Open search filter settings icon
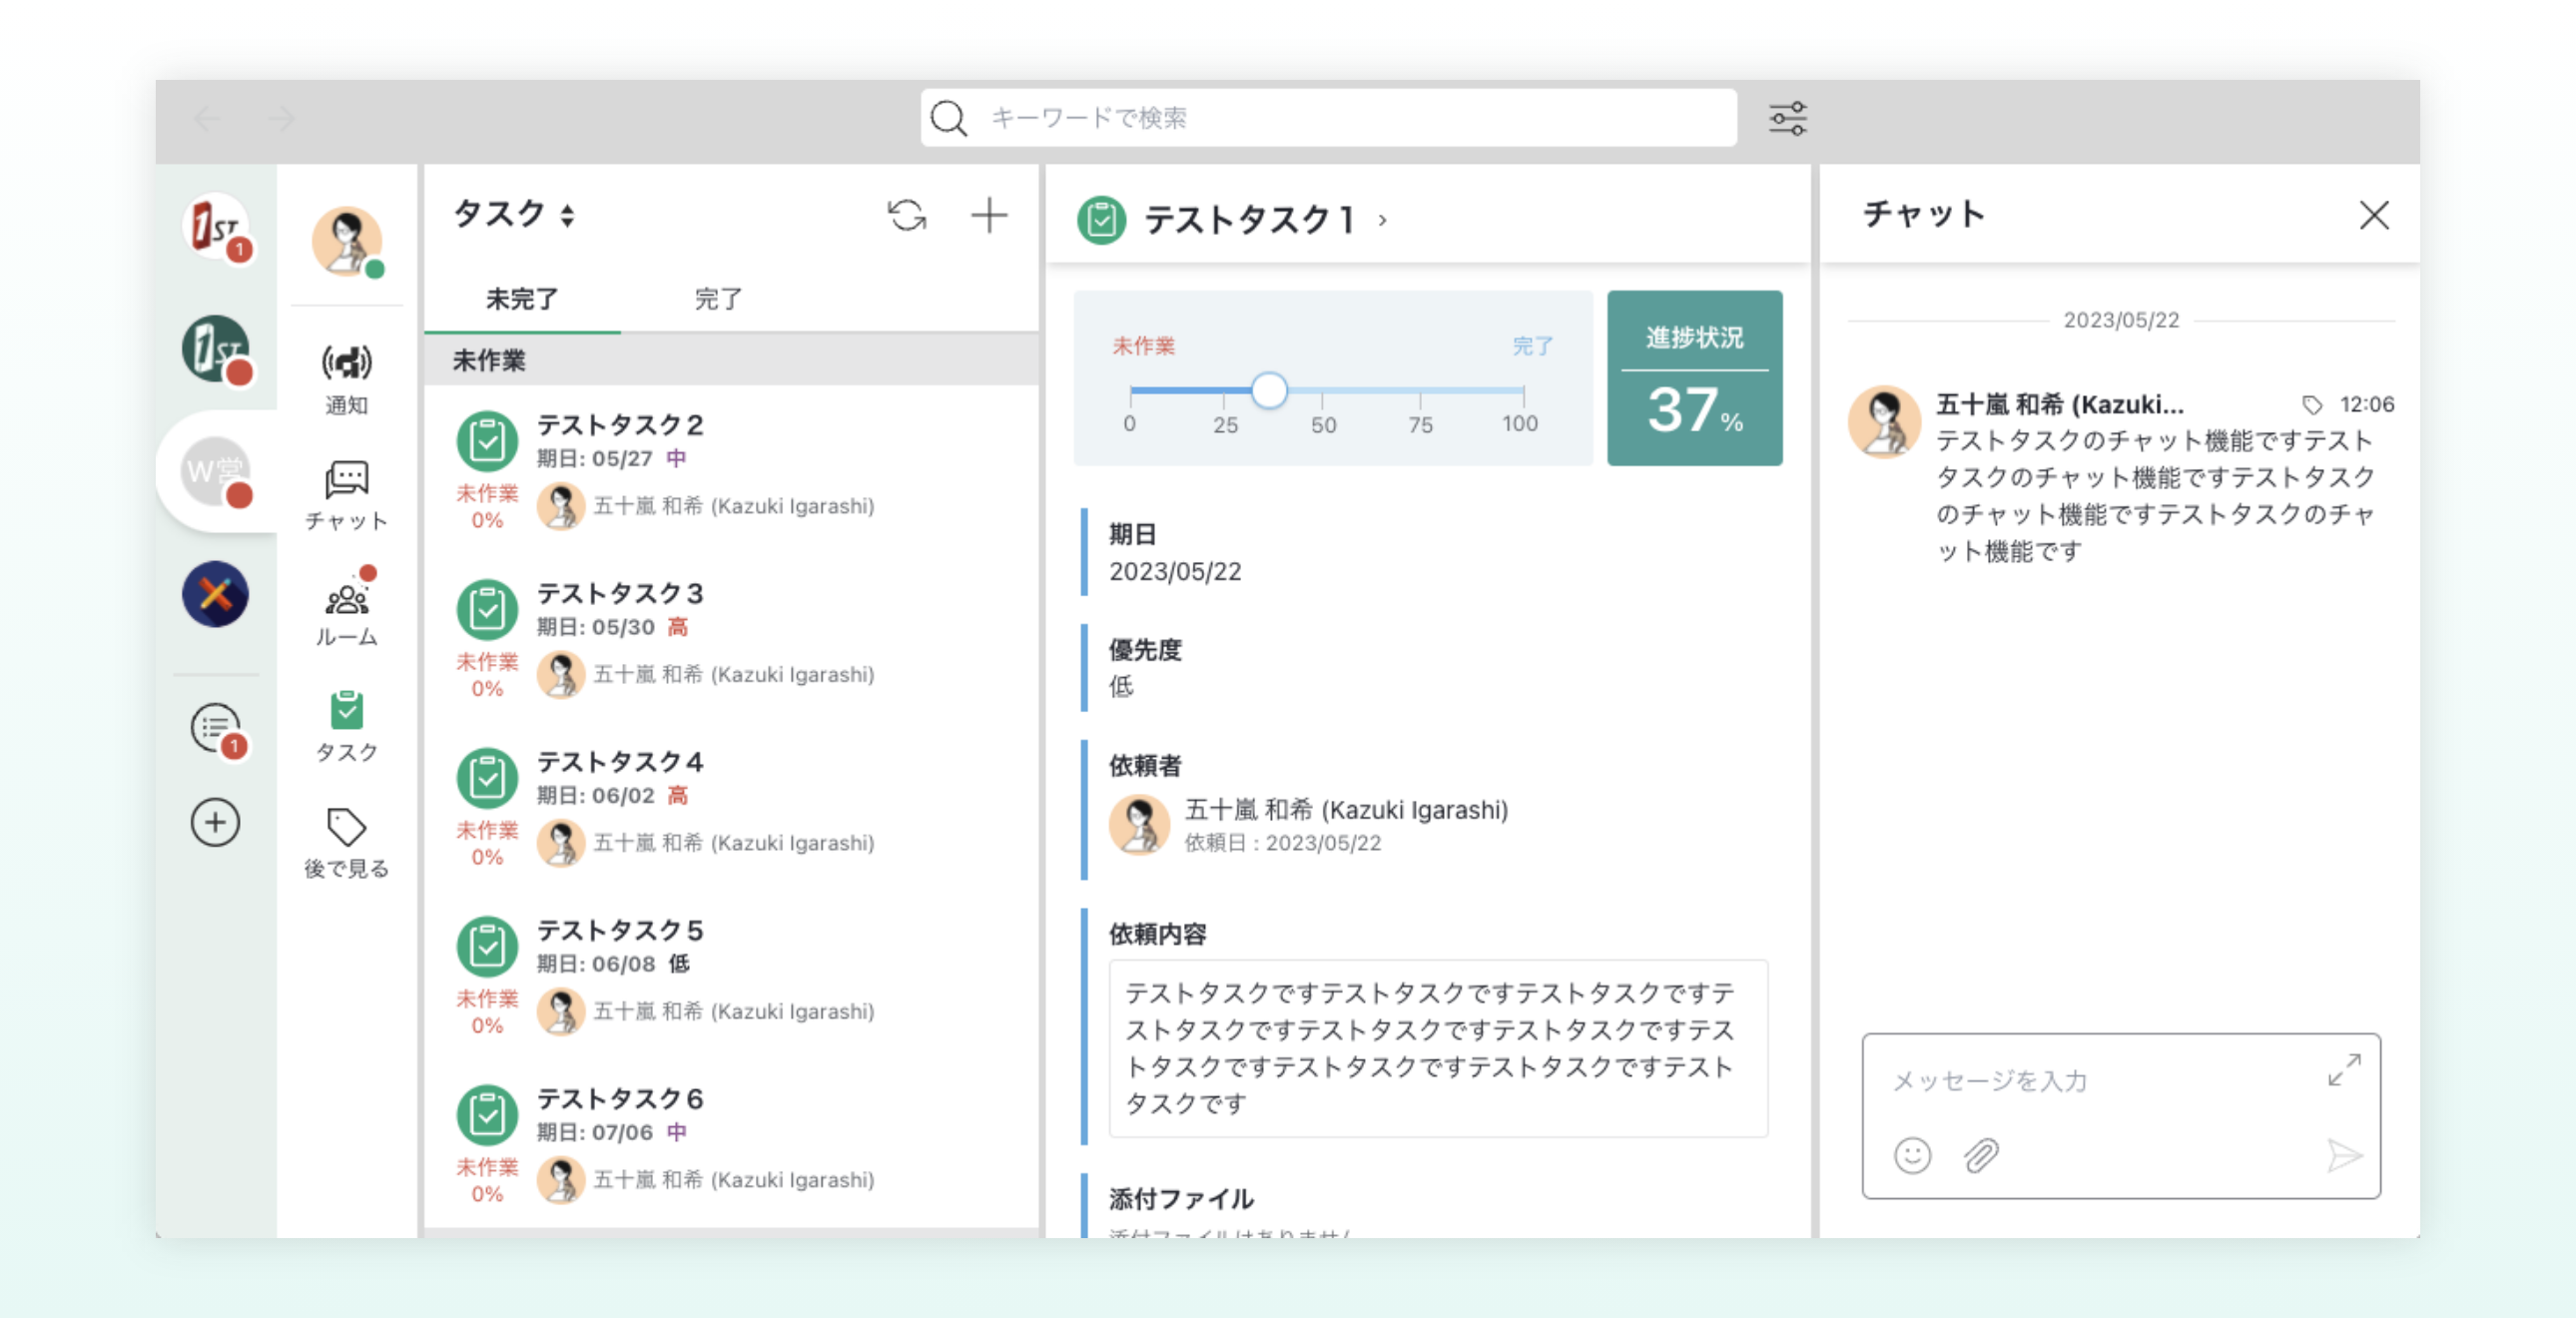The width and height of the screenshot is (2576, 1318). [1787, 118]
